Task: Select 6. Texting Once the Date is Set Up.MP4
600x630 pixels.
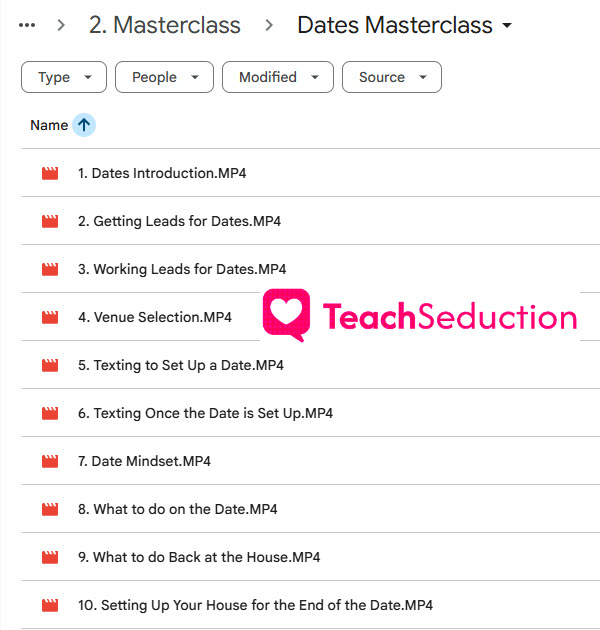Action: click(310, 413)
